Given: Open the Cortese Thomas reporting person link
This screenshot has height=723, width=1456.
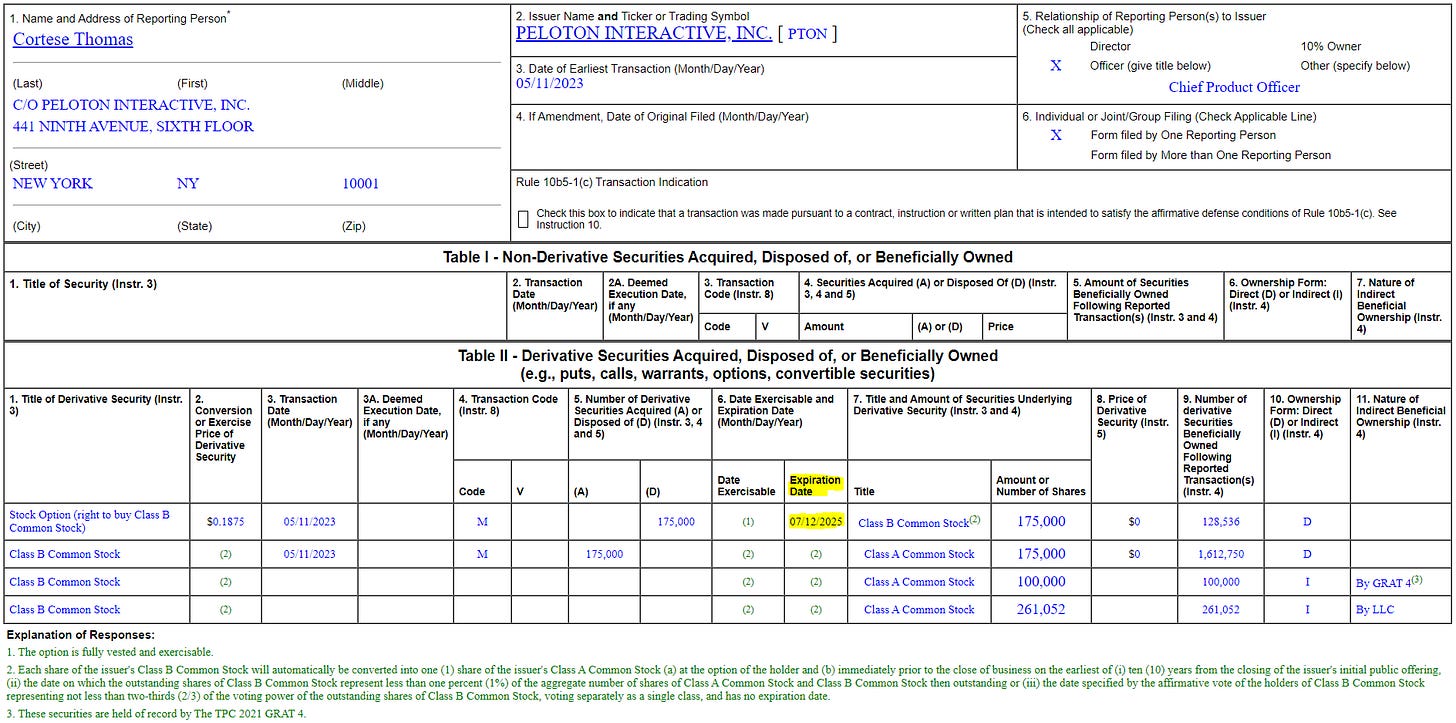Looking at the screenshot, I should [x=73, y=39].
